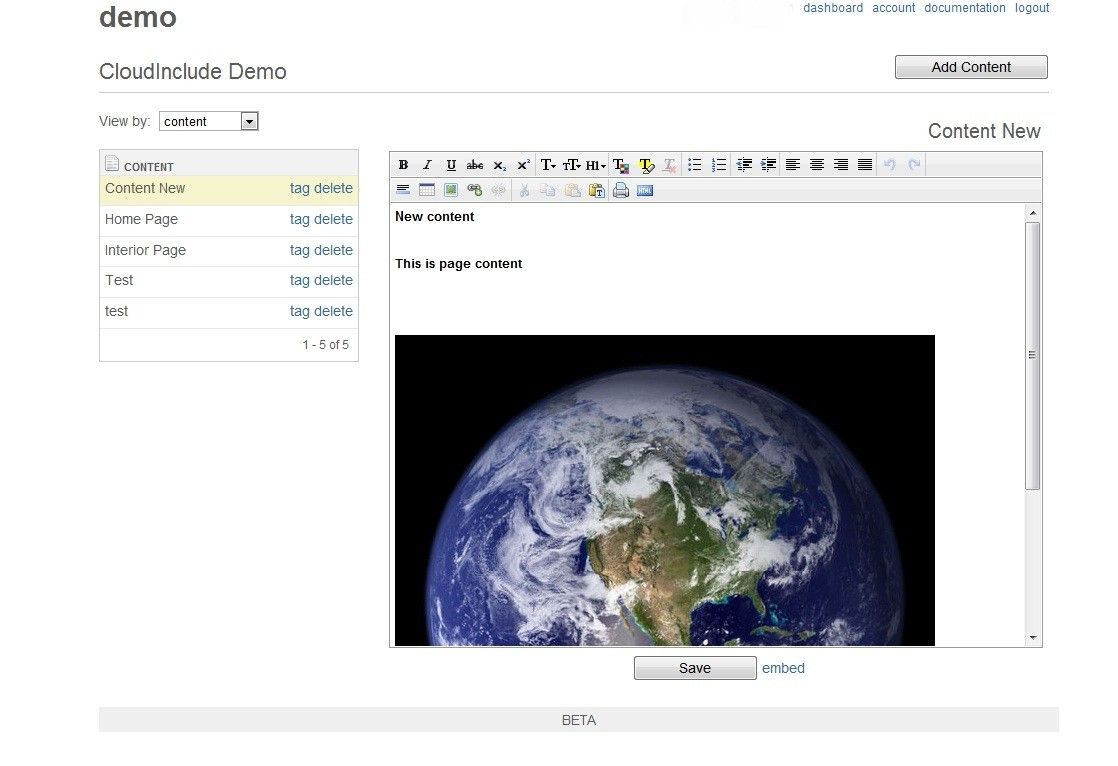1118x766 pixels.
Task: Toggle italic formatting in the editor
Action: click(x=427, y=165)
